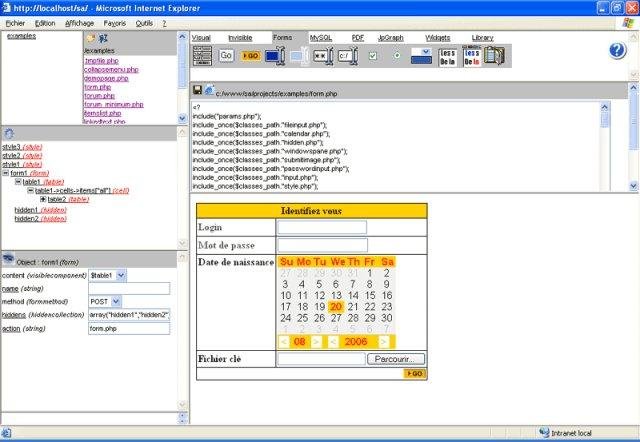Switch to the Invisible tab

pos(240,38)
